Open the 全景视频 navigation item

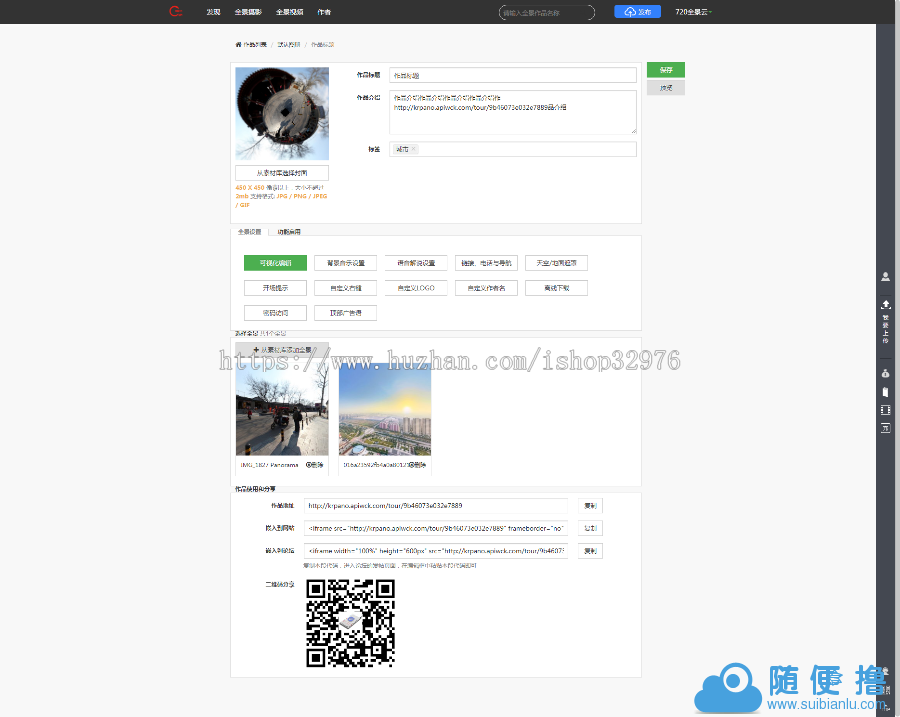[x=289, y=12]
